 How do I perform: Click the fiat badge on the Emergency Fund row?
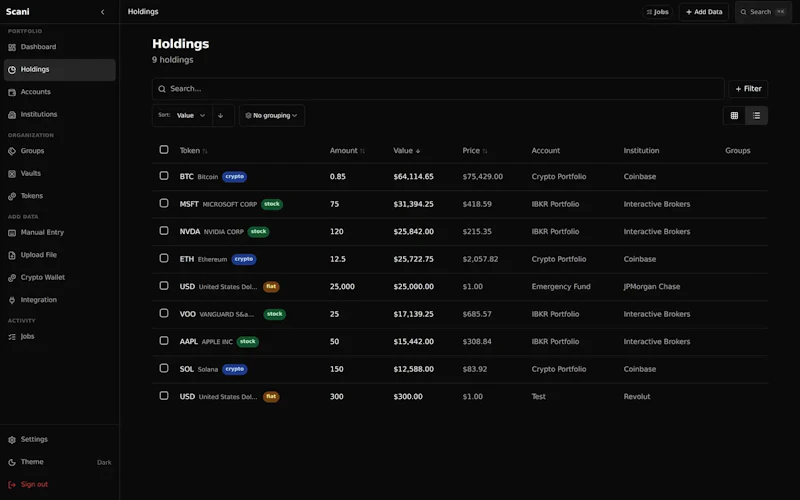[x=271, y=287]
